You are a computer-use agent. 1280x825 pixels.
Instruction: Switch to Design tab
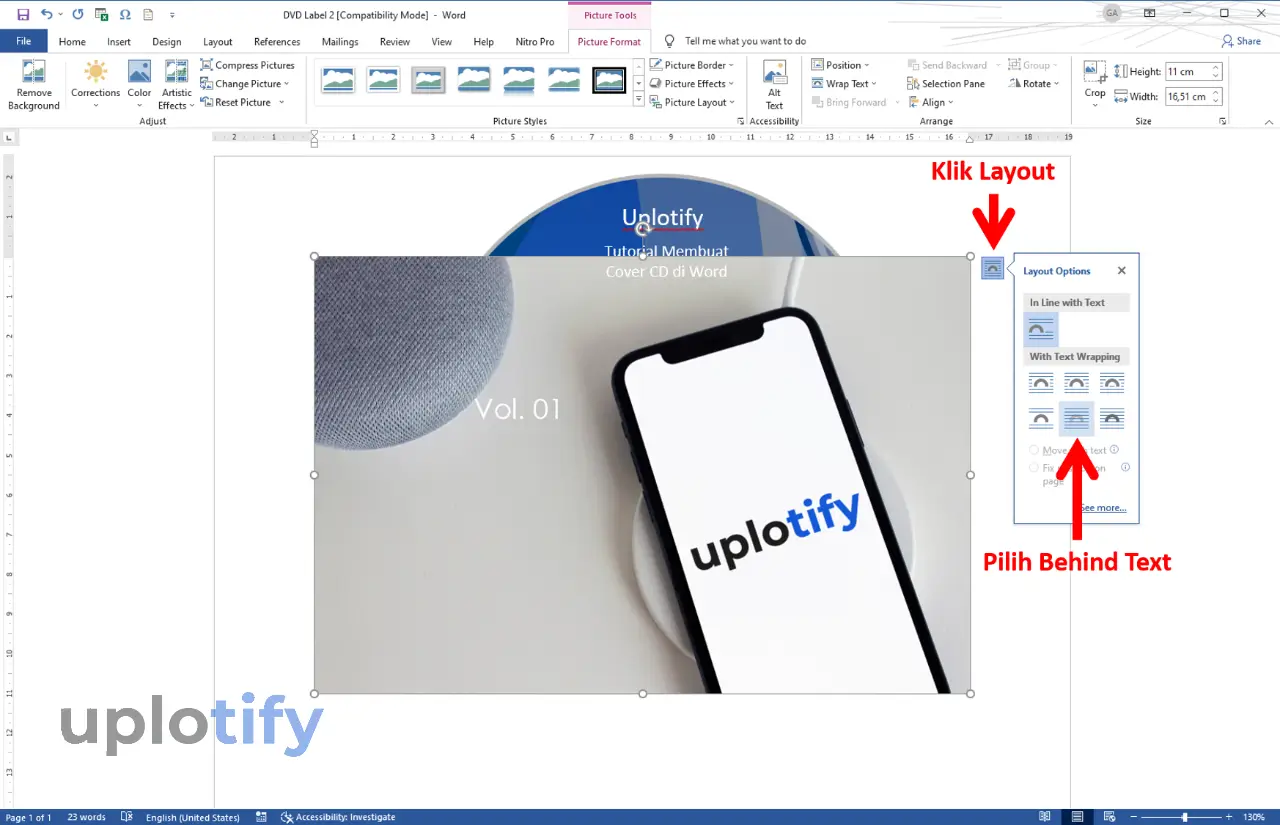point(167,42)
